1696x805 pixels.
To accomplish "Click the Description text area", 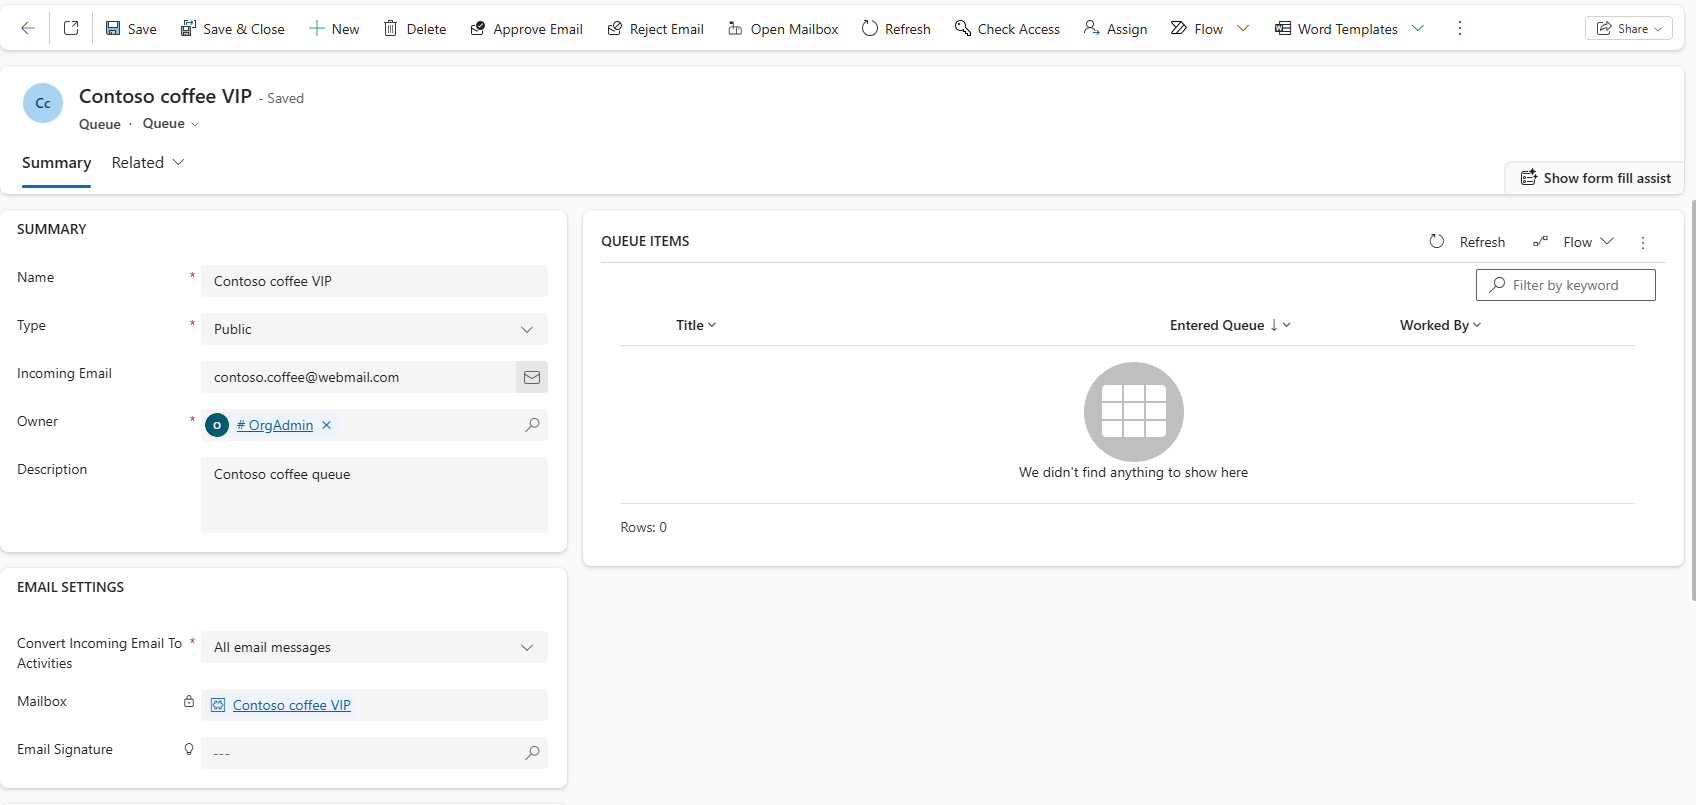I will tap(374, 495).
